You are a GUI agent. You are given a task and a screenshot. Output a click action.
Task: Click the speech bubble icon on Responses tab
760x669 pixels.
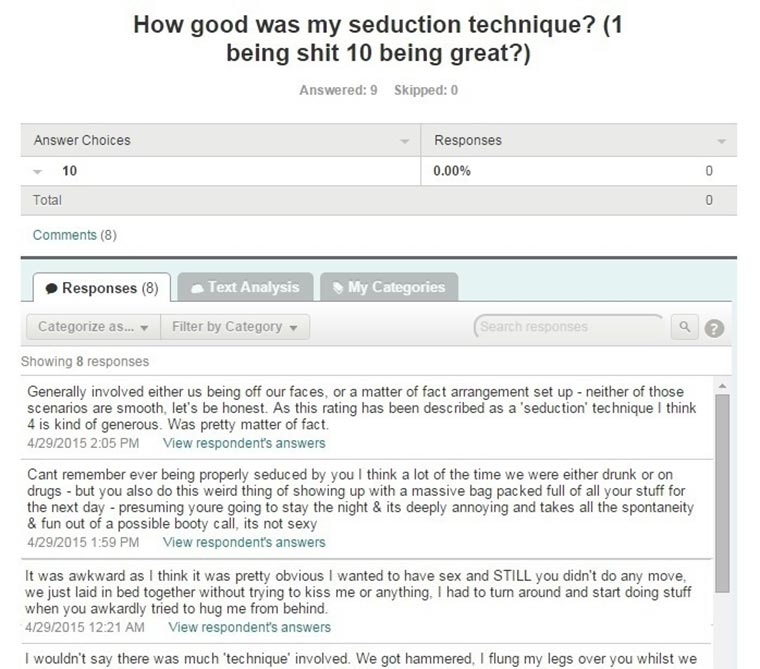[51, 289]
